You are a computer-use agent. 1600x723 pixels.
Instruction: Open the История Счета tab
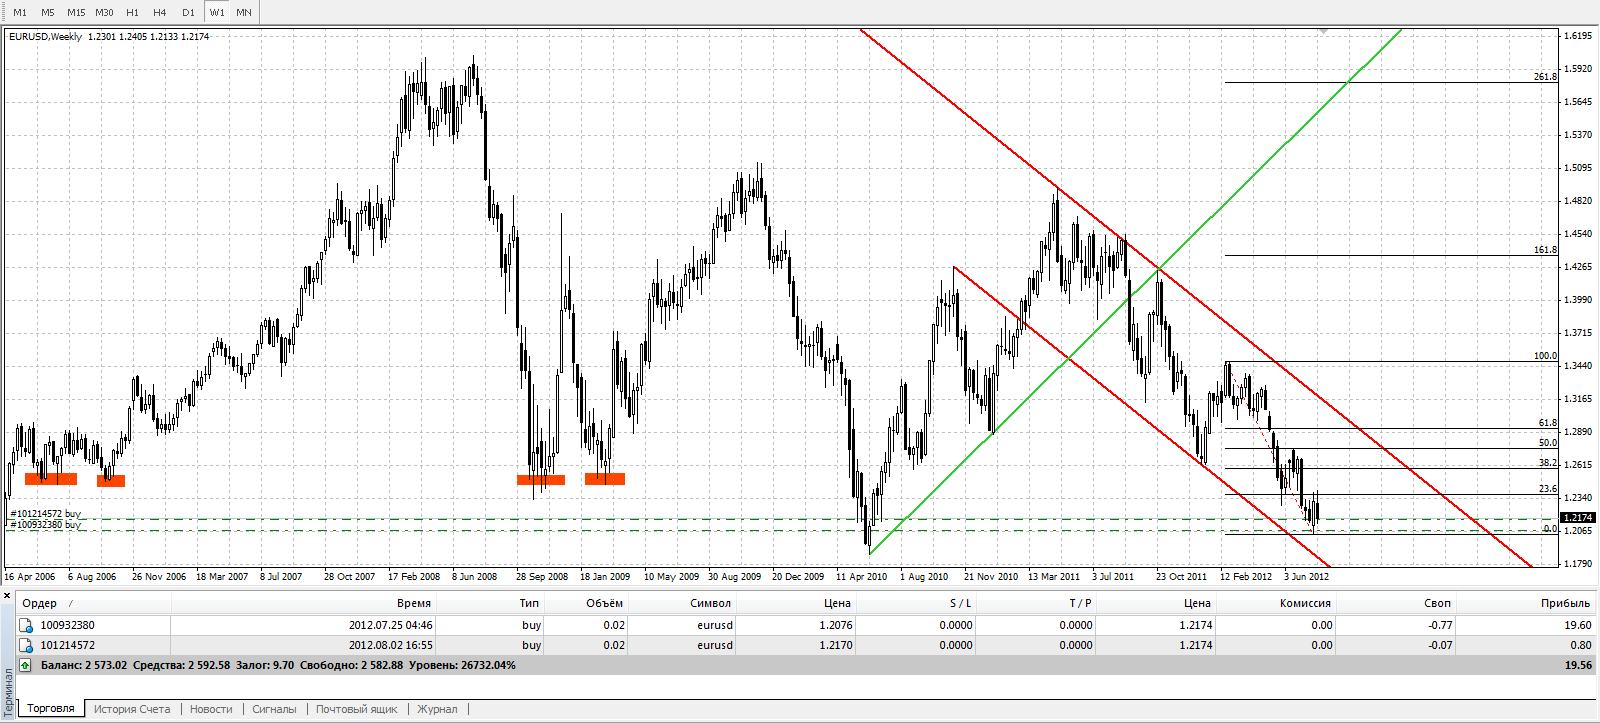point(132,709)
